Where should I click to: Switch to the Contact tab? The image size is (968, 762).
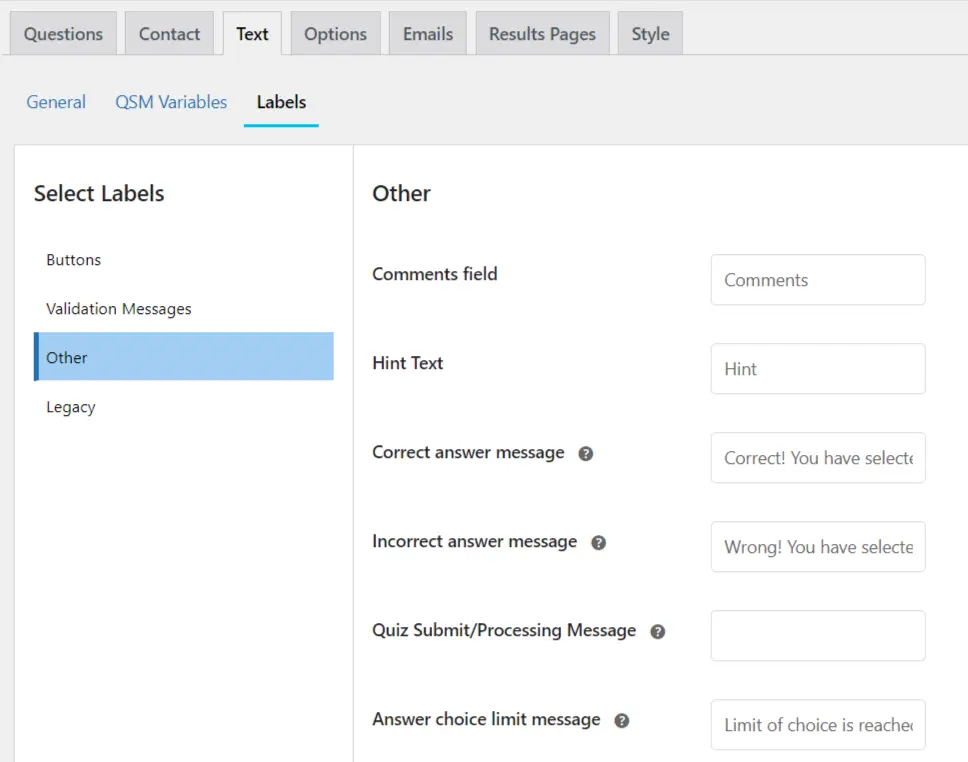169,34
